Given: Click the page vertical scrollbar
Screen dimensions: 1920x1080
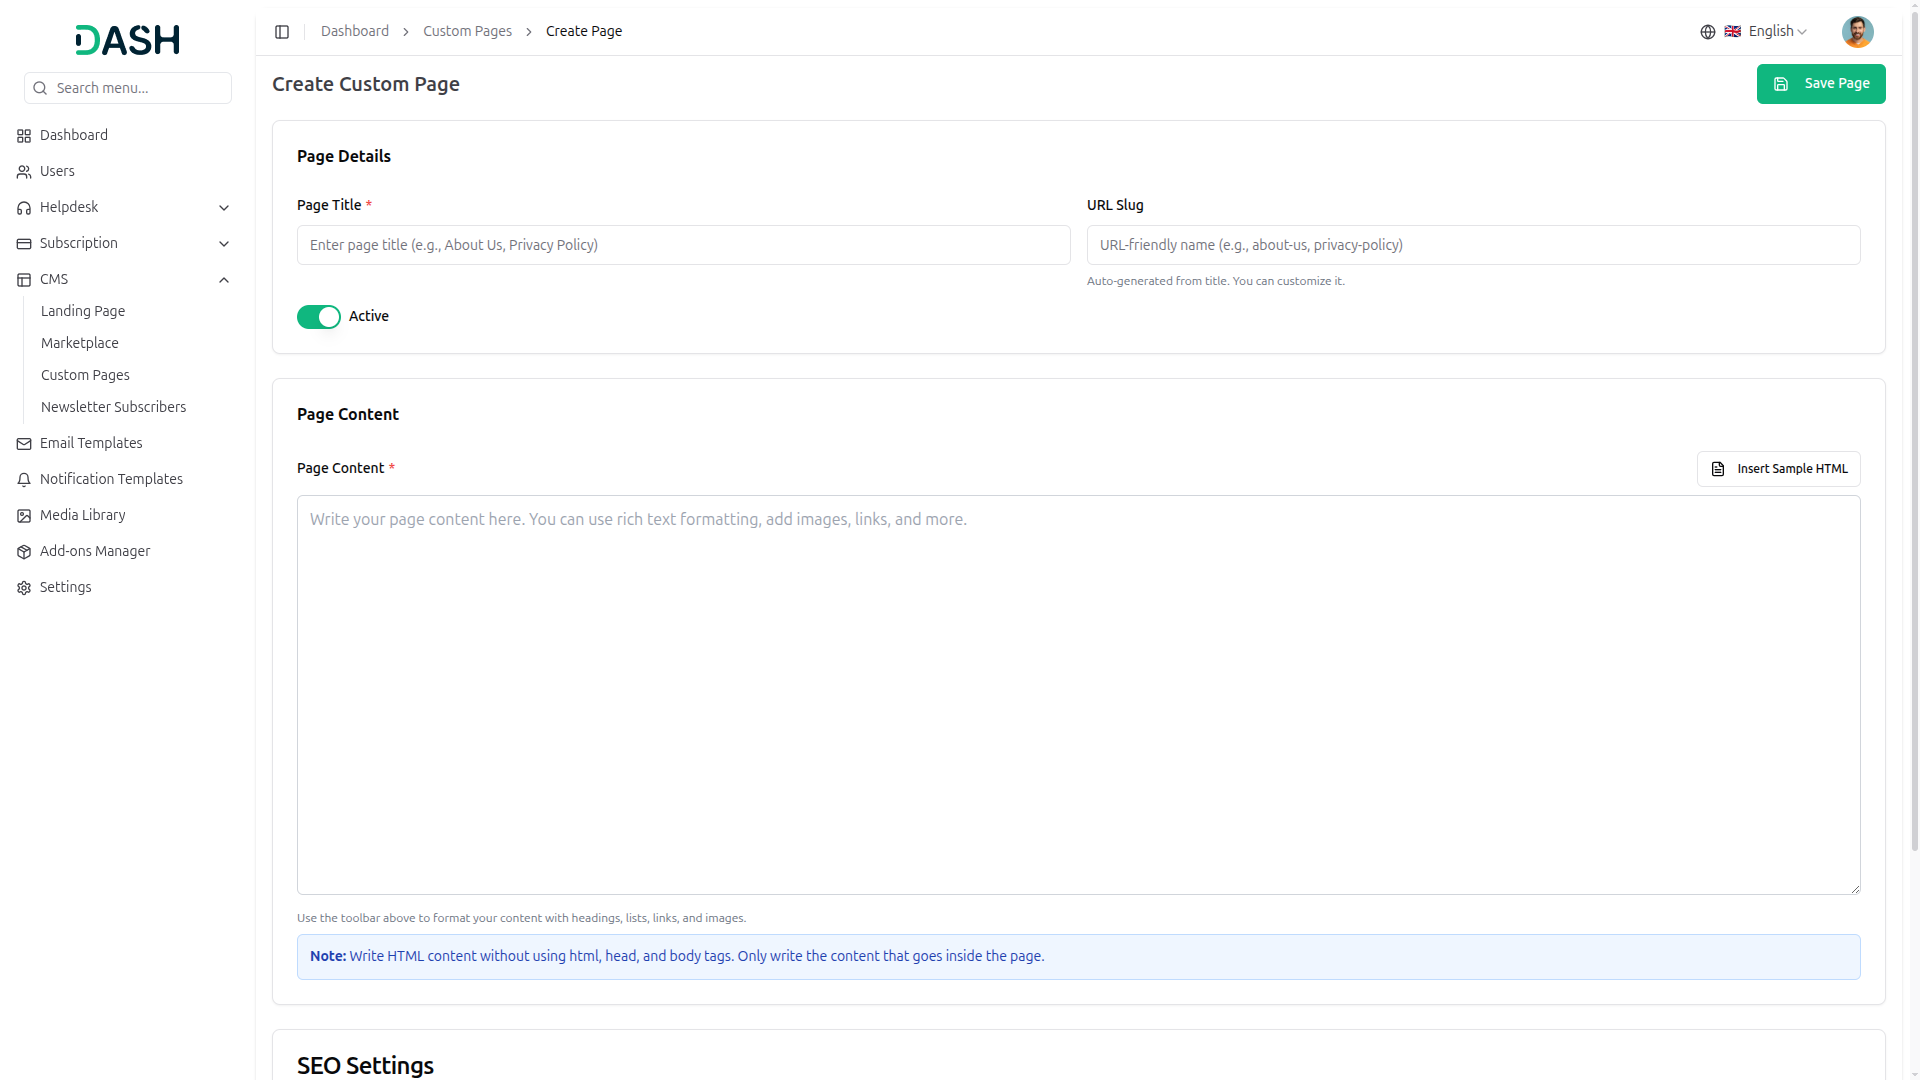Looking at the screenshot, I should [1914, 430].
